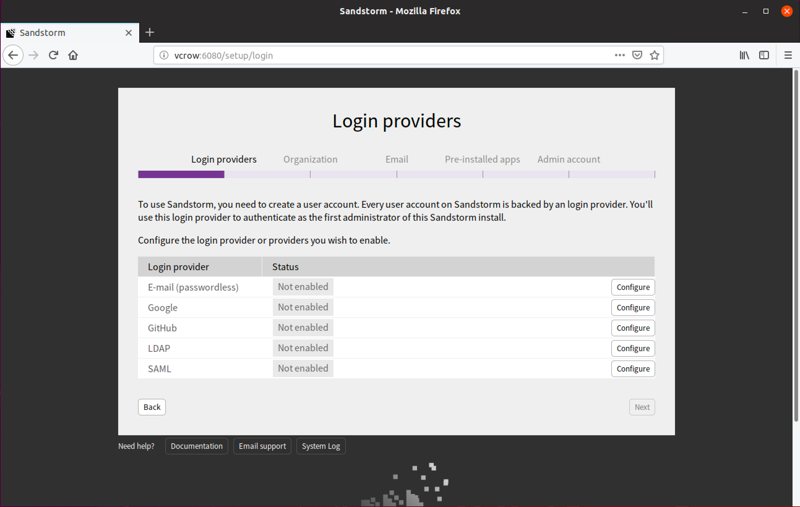Reload the current page

53,55
